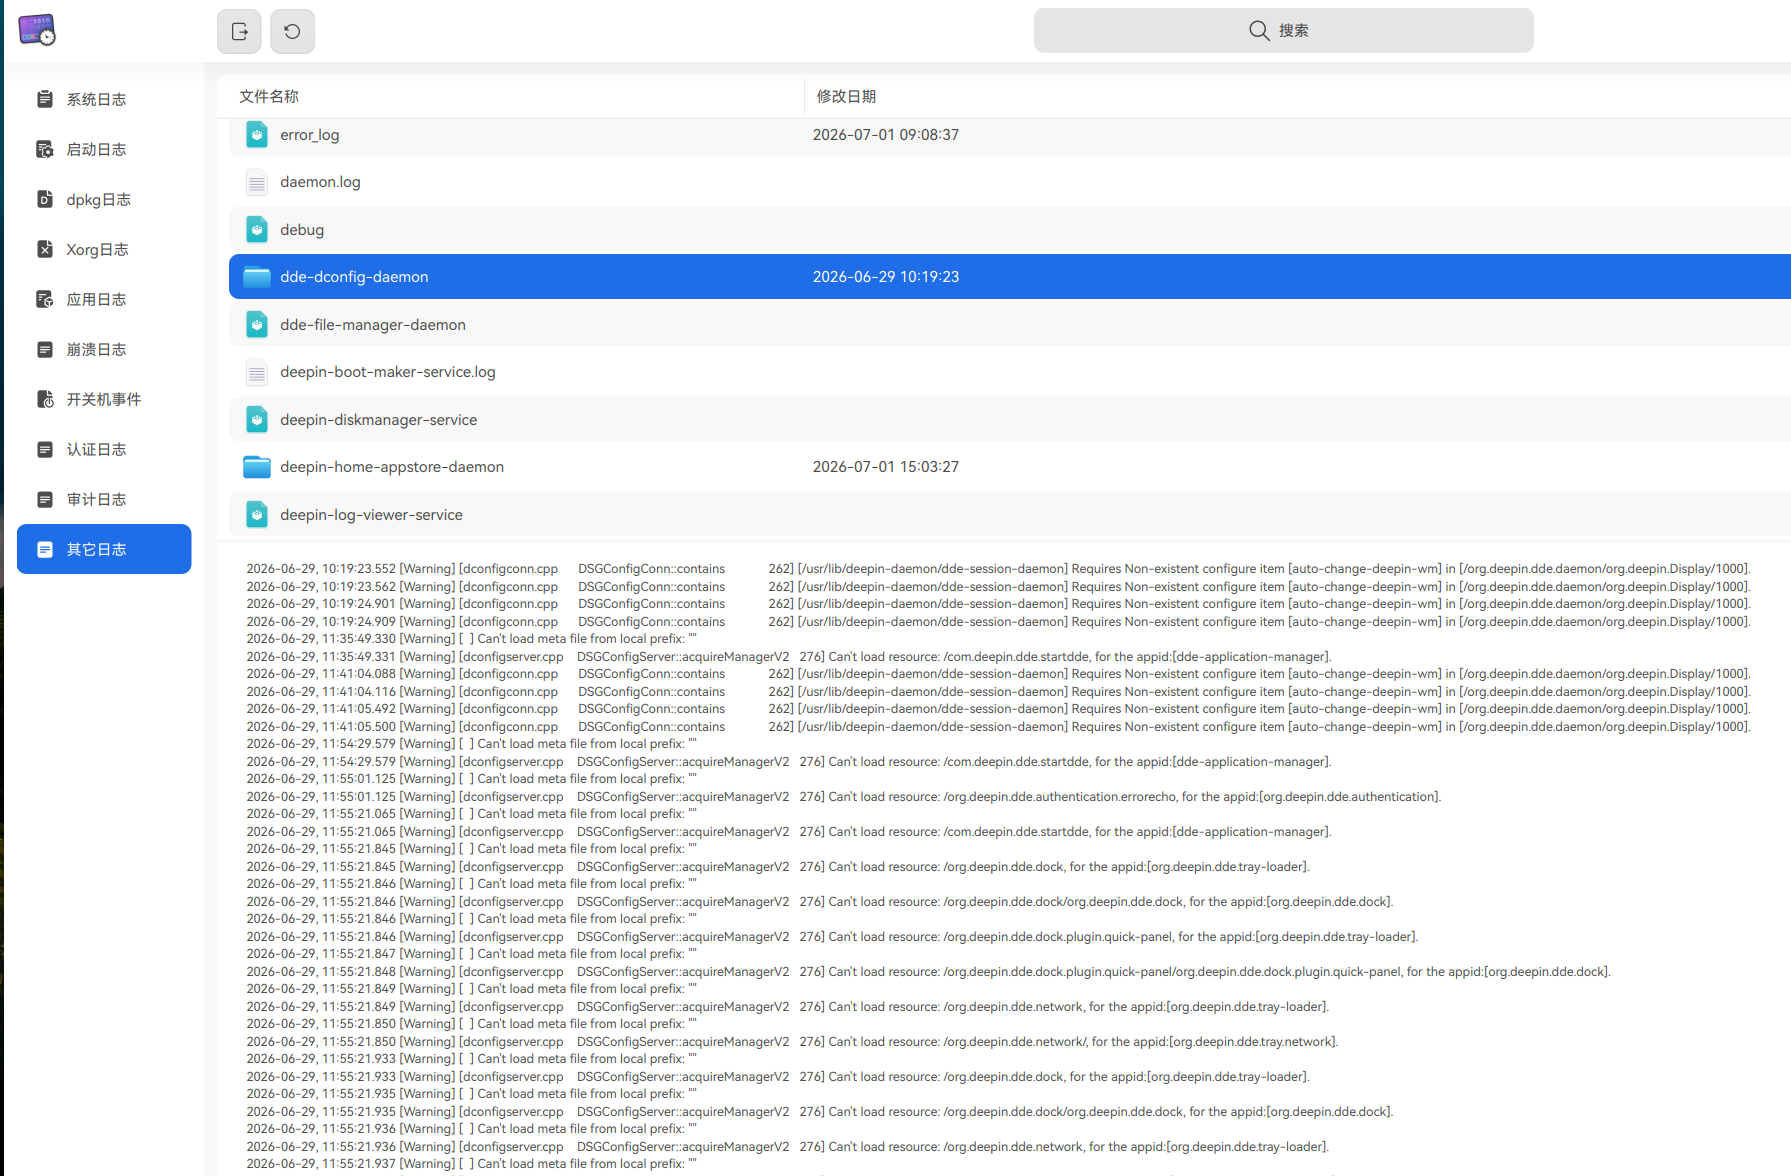Image resolution: width=1791 pixels, height=1176 pixels.
Task: Click the 其它日志 sidebar icon
Action: (45, 549)
